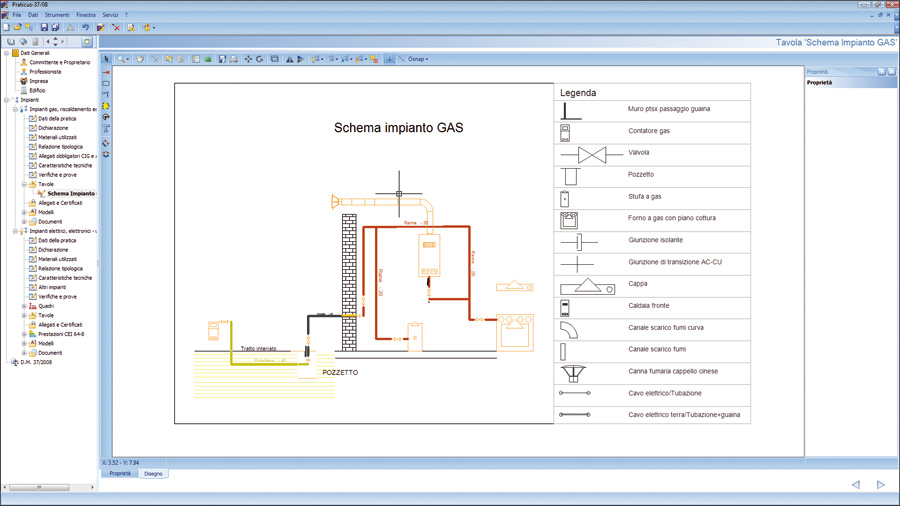The width and height of the screenshot is (900, 506).
Task: Select the Altri impianti tree item
Action: point(52,287)
